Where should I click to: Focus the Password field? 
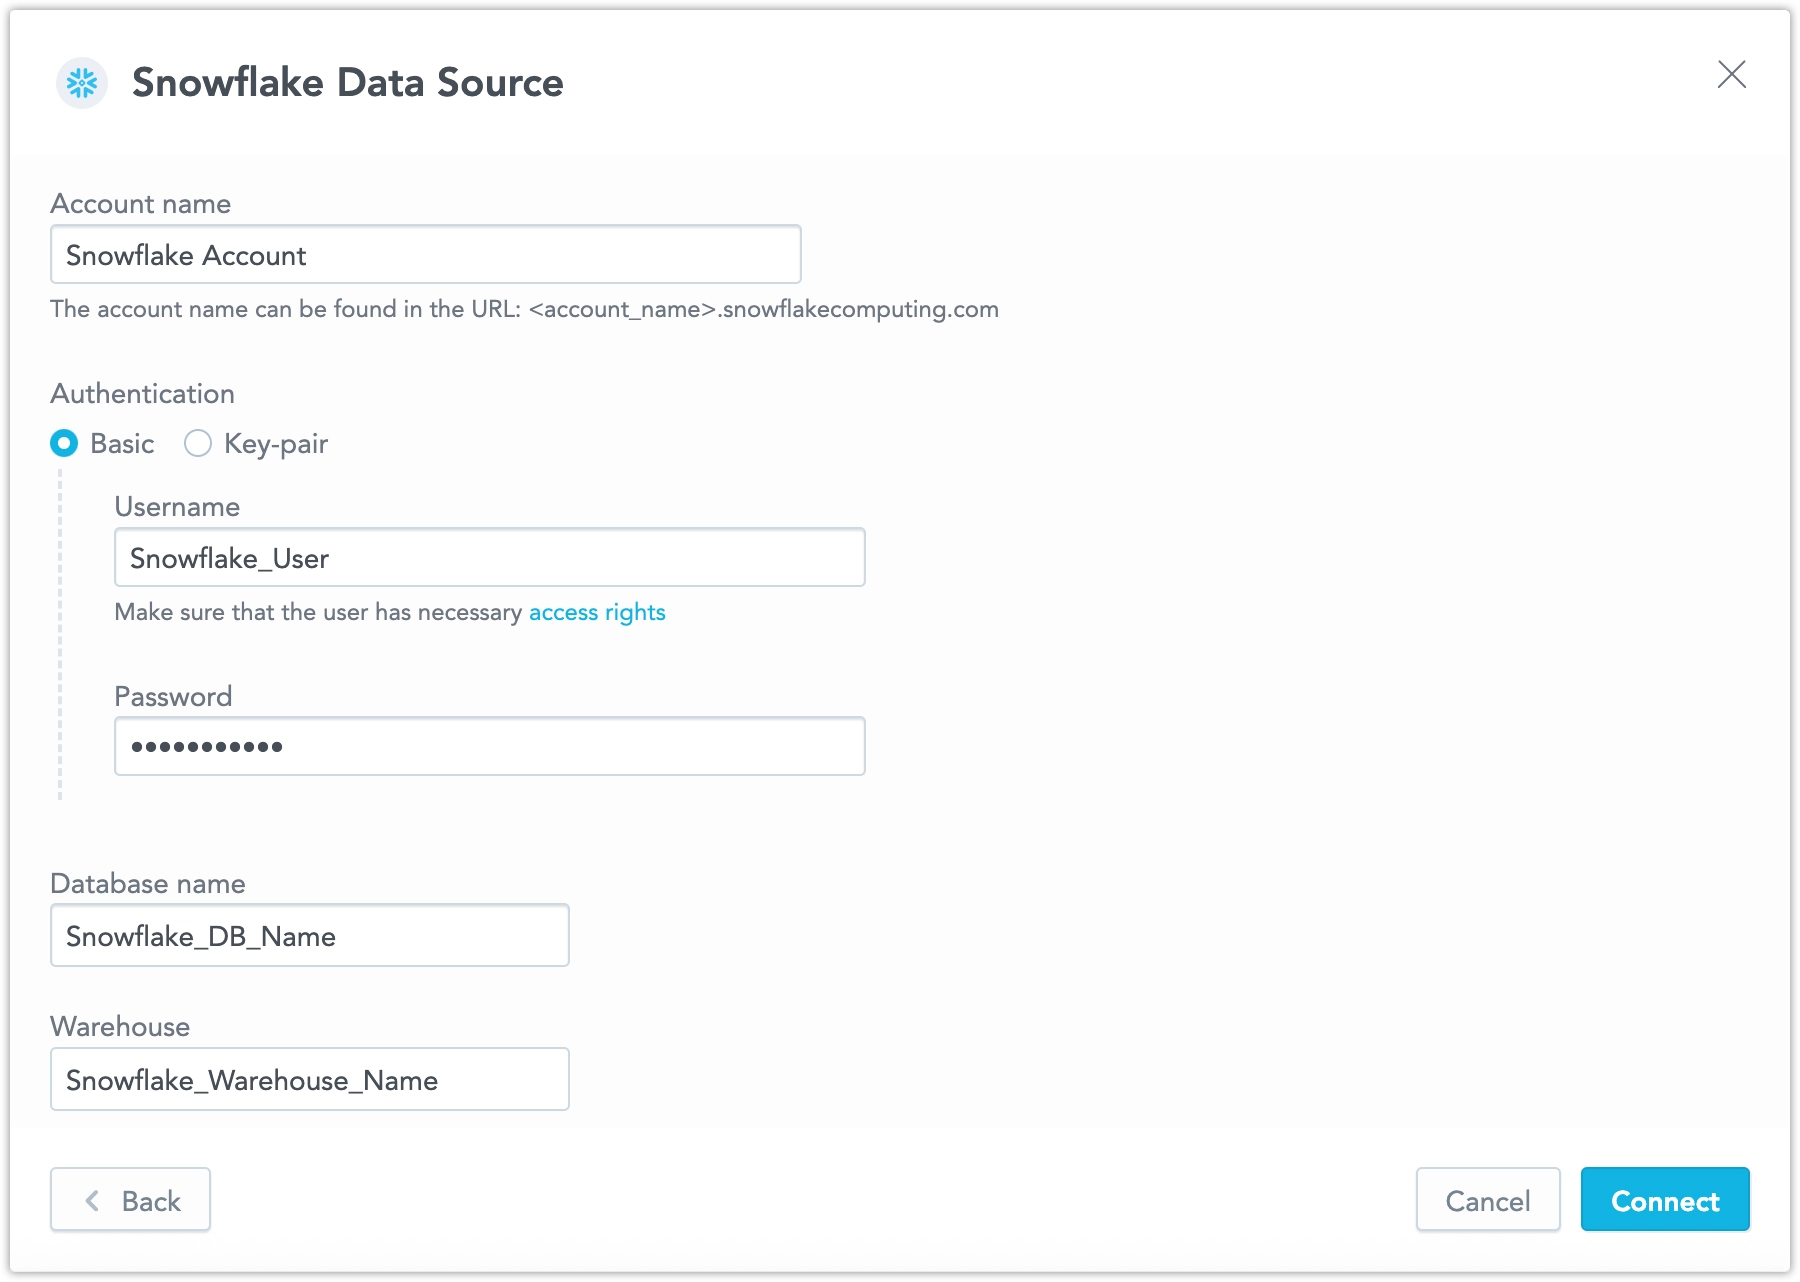pos(490,747)
